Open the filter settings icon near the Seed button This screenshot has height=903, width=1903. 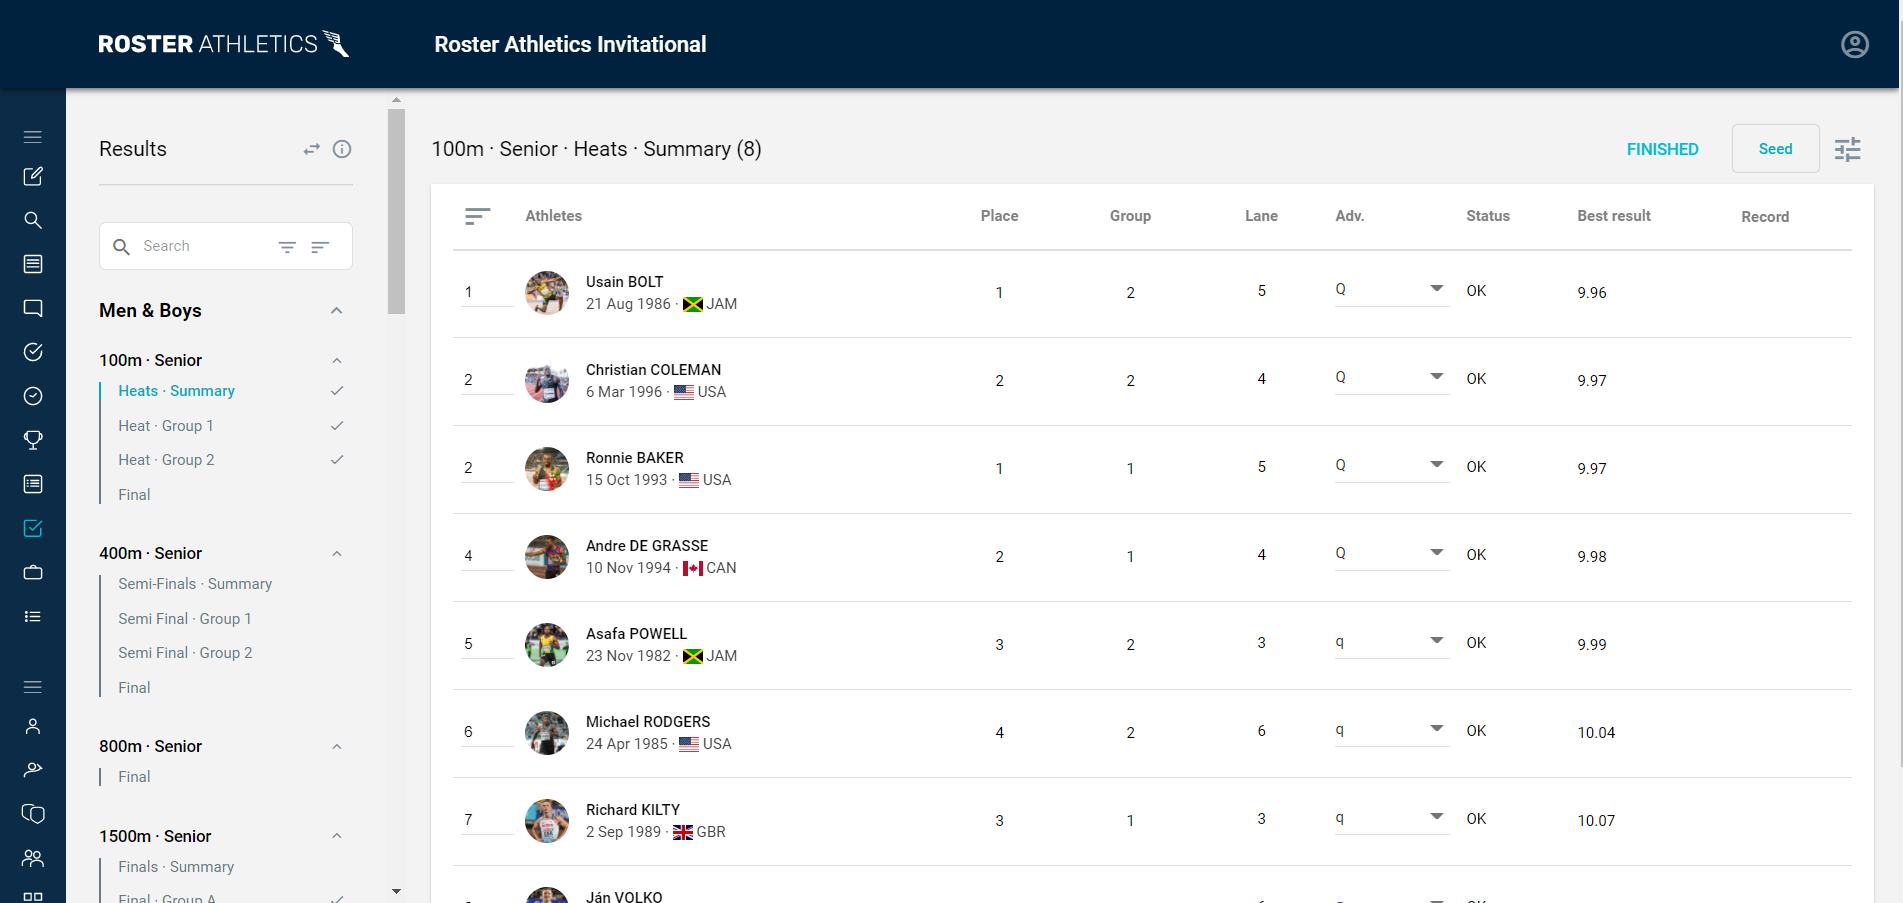[1847, 148]
